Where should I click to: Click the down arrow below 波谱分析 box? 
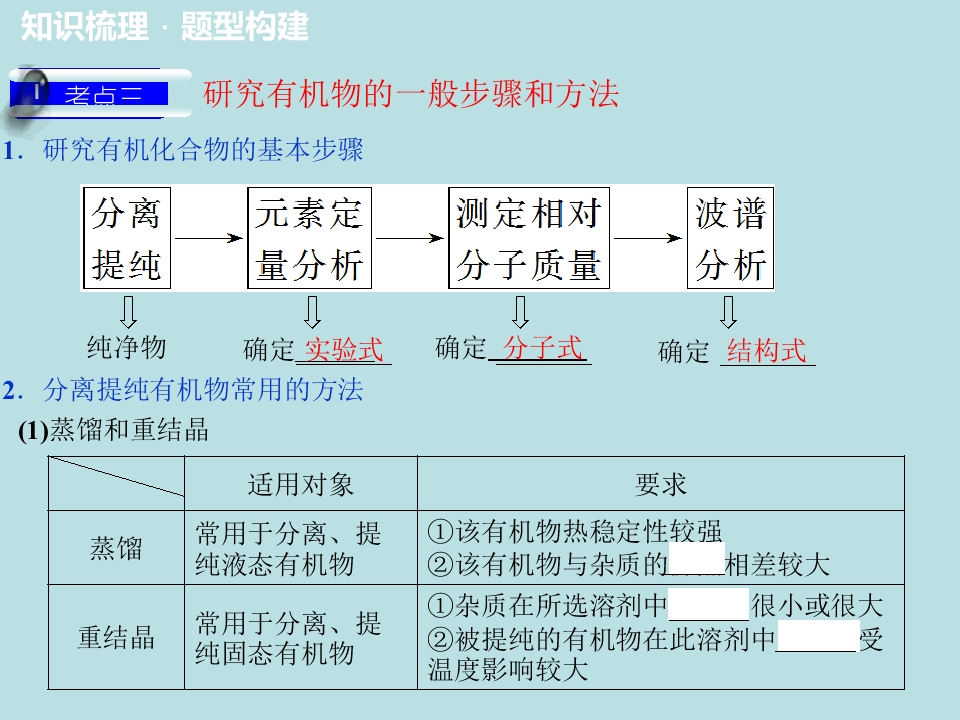click(728, 312)
